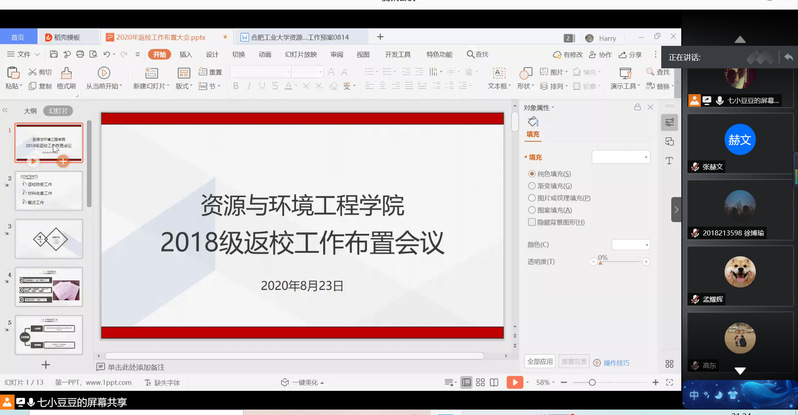Screen dimensions: 798x415
Task: Select the solid fill (纯色填充) radio button
Action: [532, 174]
